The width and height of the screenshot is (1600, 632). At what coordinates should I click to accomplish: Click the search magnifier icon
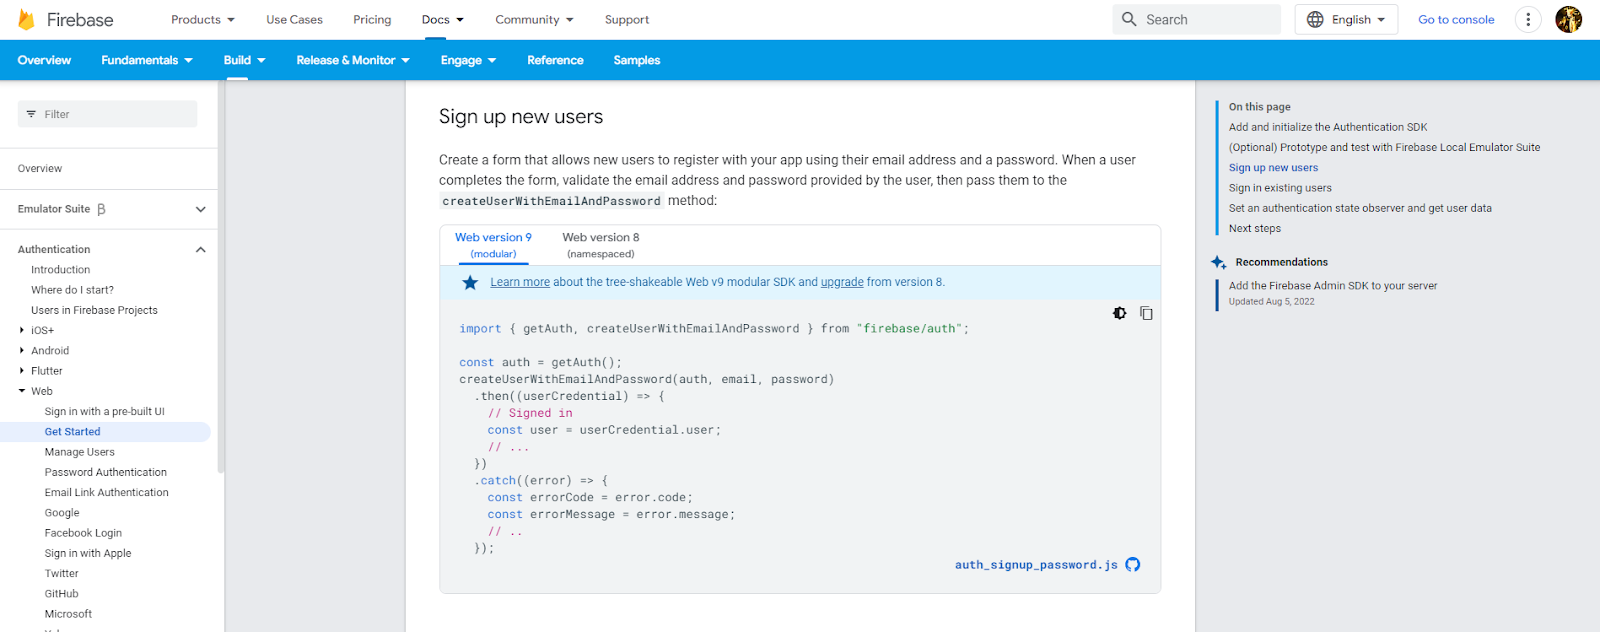point(1129,19)
